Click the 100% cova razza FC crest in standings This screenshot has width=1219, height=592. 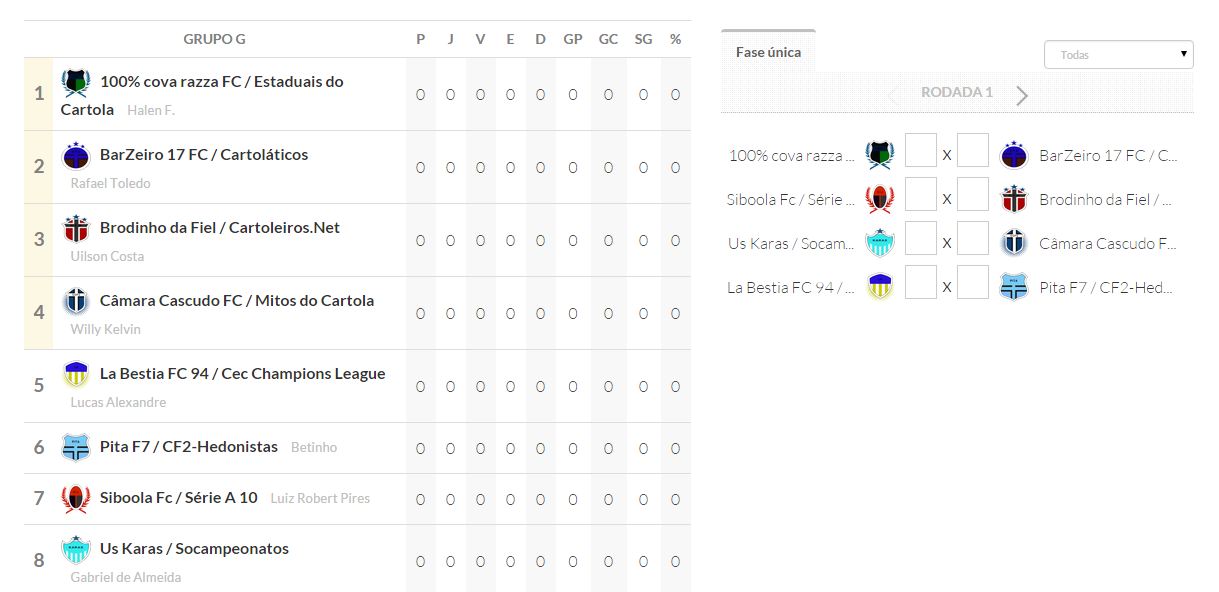pyautogui.click(x=76, y=82)
